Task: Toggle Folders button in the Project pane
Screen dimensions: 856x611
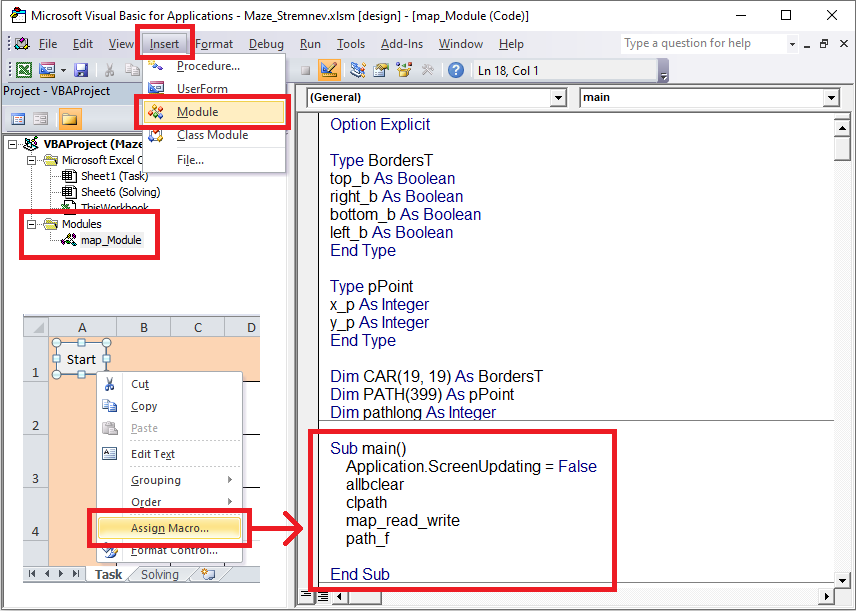Action: (70, 118)
